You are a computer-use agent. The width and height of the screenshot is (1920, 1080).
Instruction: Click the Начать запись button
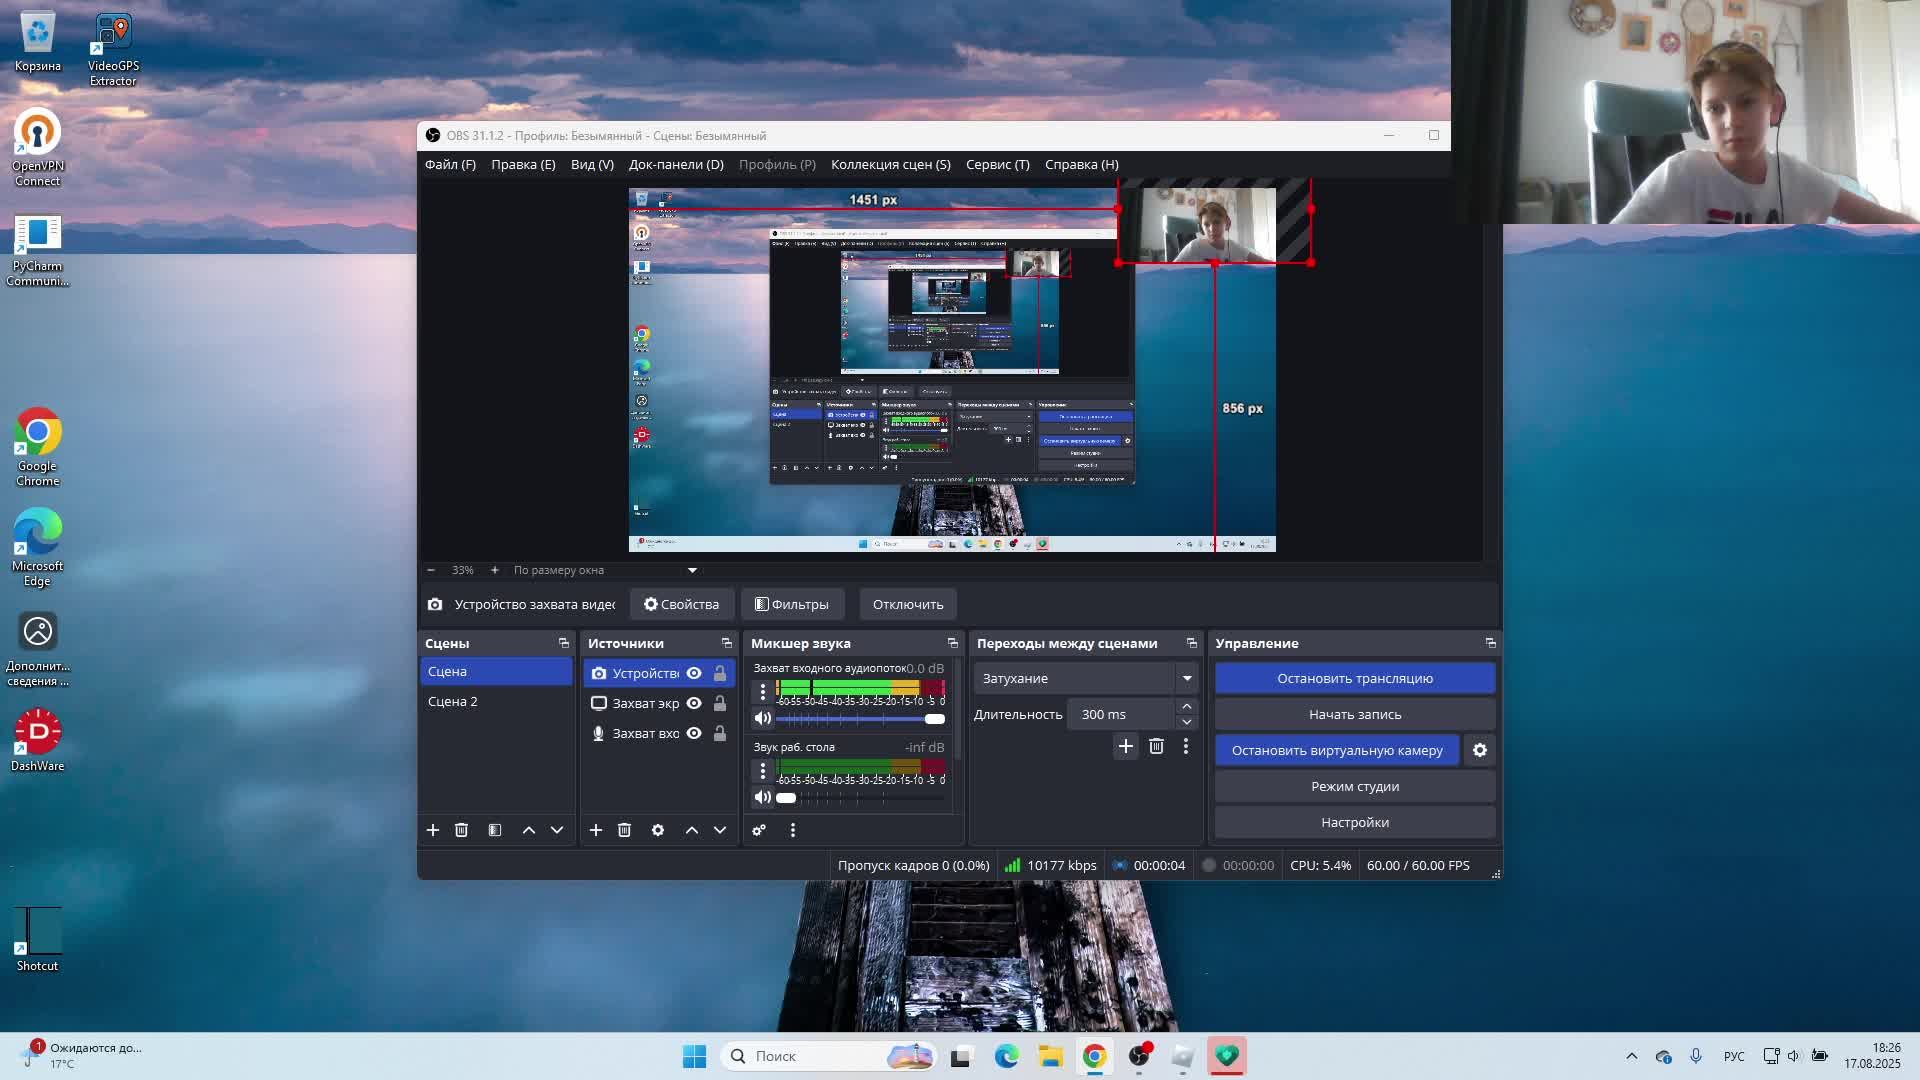(x=1355, y=714)
